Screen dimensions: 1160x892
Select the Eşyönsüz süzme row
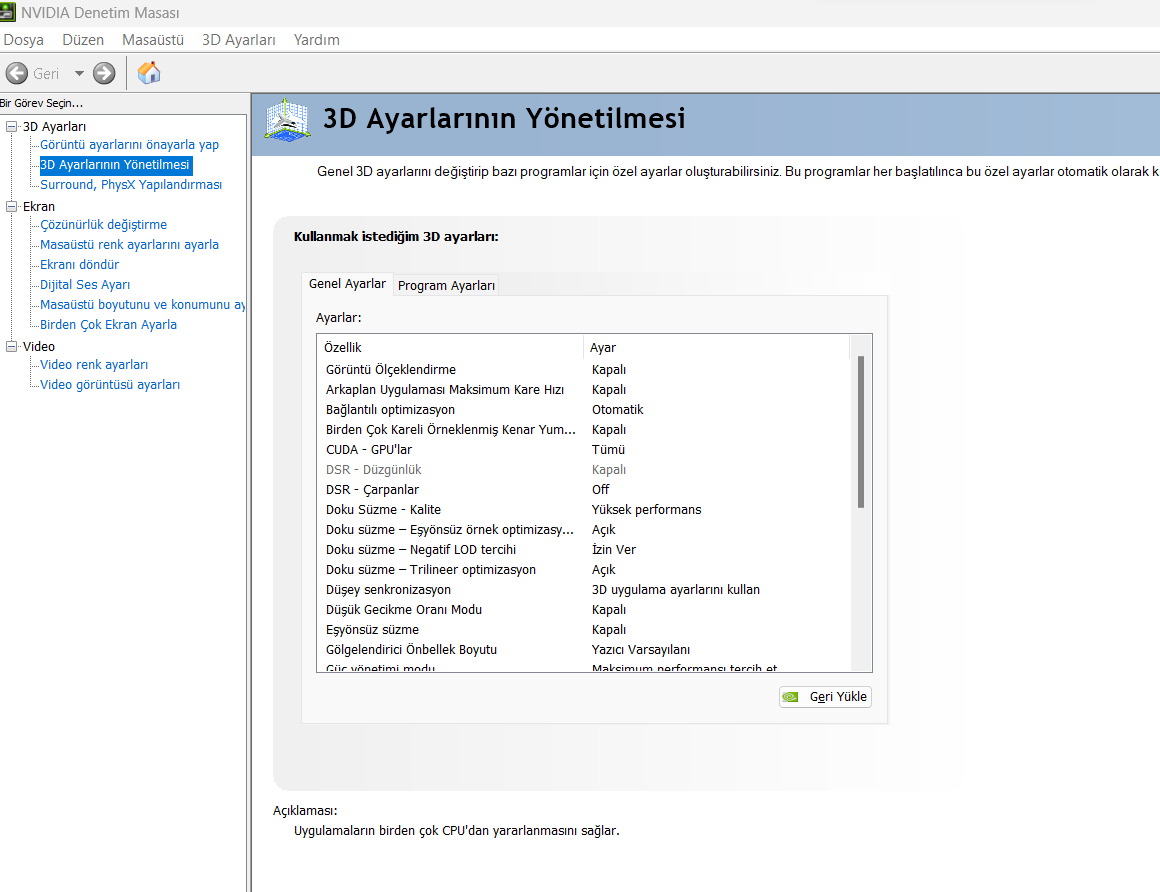pos(584,629)
